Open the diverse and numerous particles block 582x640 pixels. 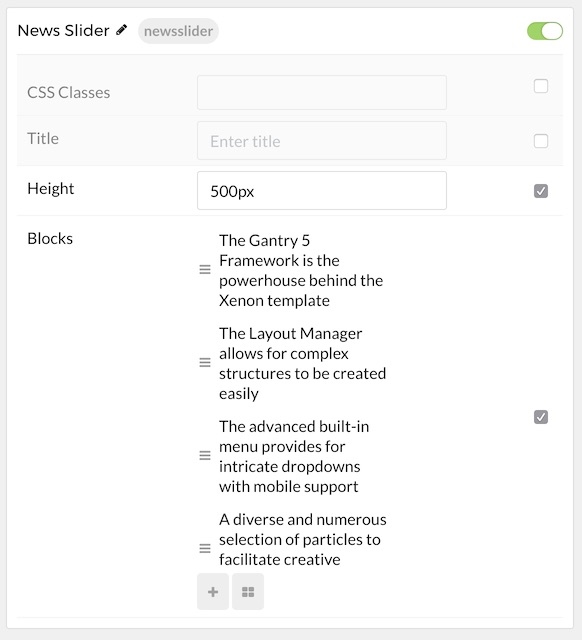[302, 539]
